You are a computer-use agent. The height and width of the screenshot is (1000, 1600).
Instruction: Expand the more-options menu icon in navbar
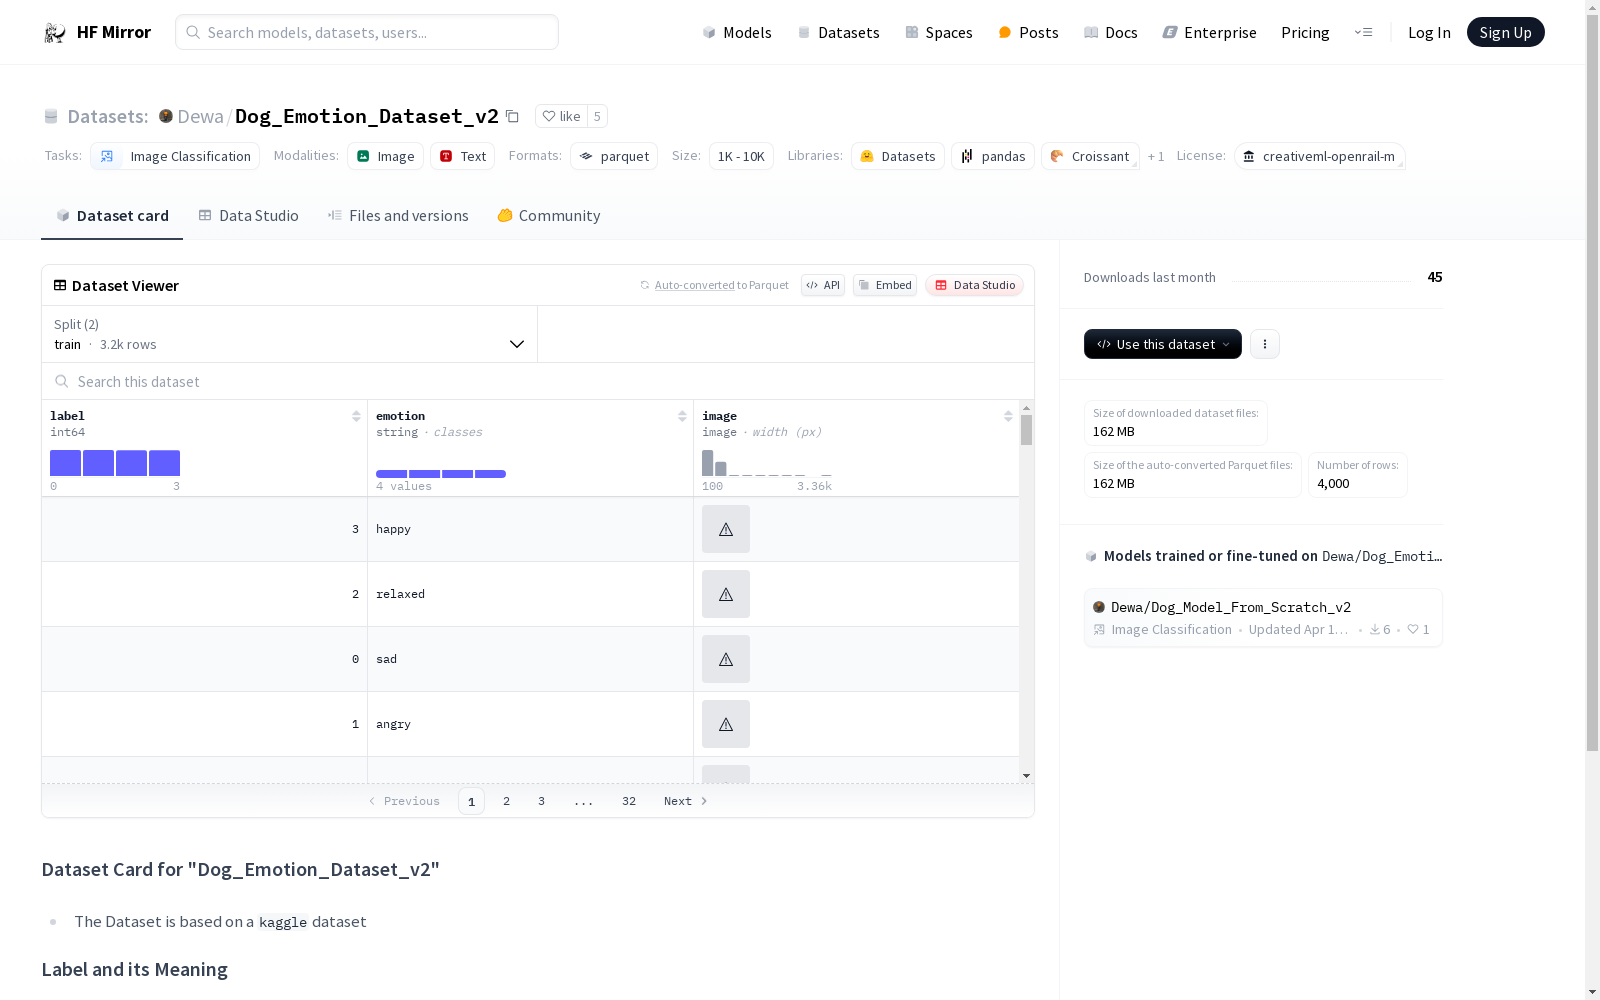pyautogui.click(x=1363, y=32)
